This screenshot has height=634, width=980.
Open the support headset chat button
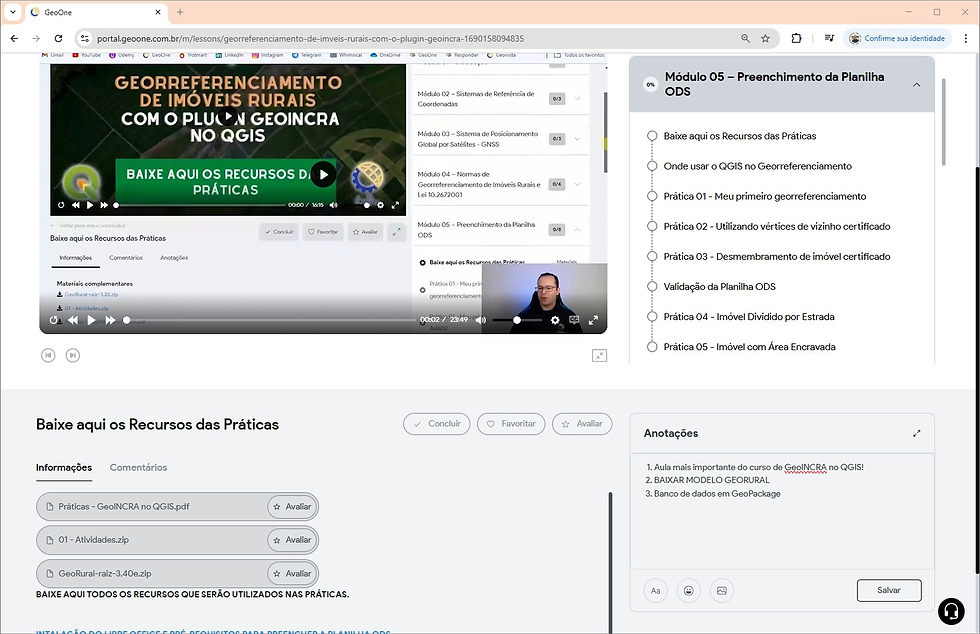[951, 611]
